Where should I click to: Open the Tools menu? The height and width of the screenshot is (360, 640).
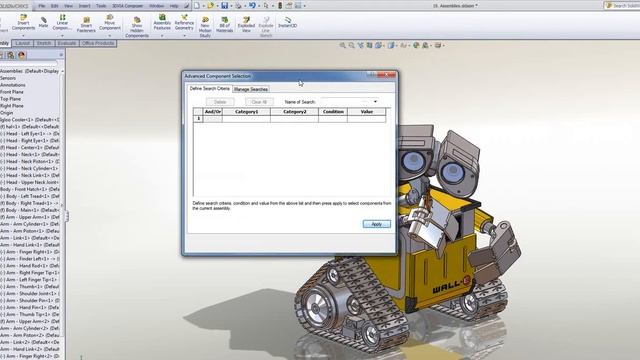click(101, 6)
